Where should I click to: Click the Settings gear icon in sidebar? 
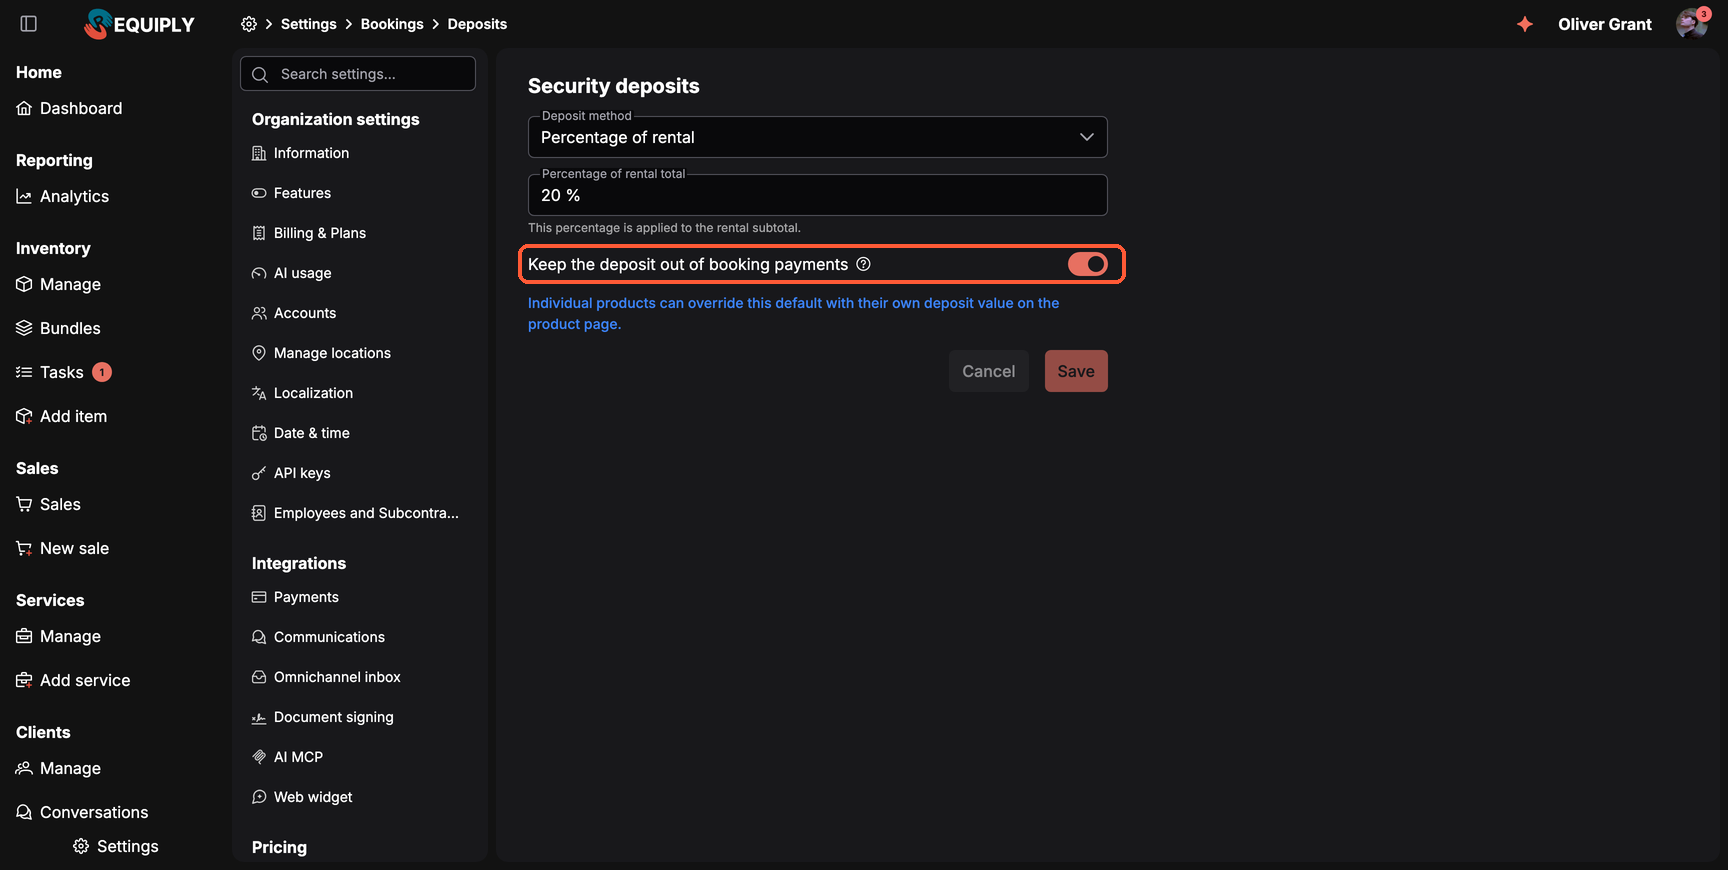[x=81, y=846]
